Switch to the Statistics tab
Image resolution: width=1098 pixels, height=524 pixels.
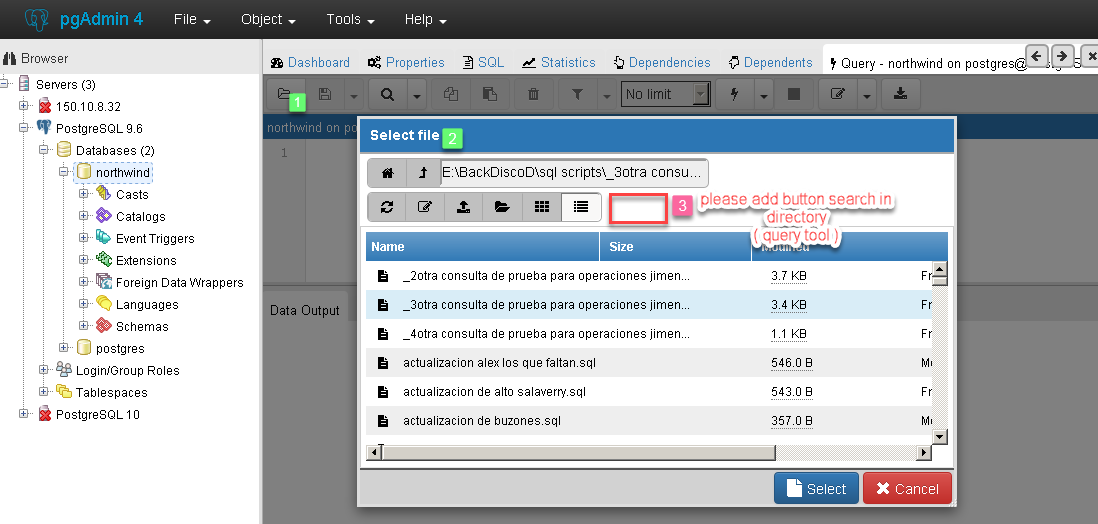coord(558,62)
